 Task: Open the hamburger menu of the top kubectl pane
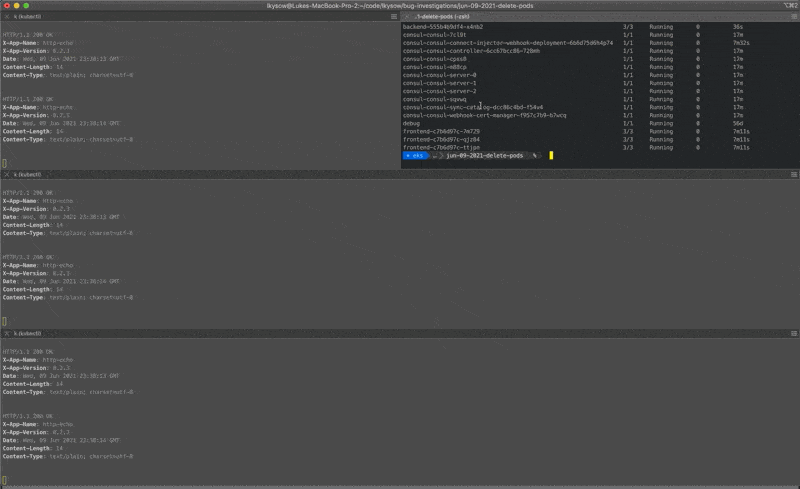pos(394,17)
